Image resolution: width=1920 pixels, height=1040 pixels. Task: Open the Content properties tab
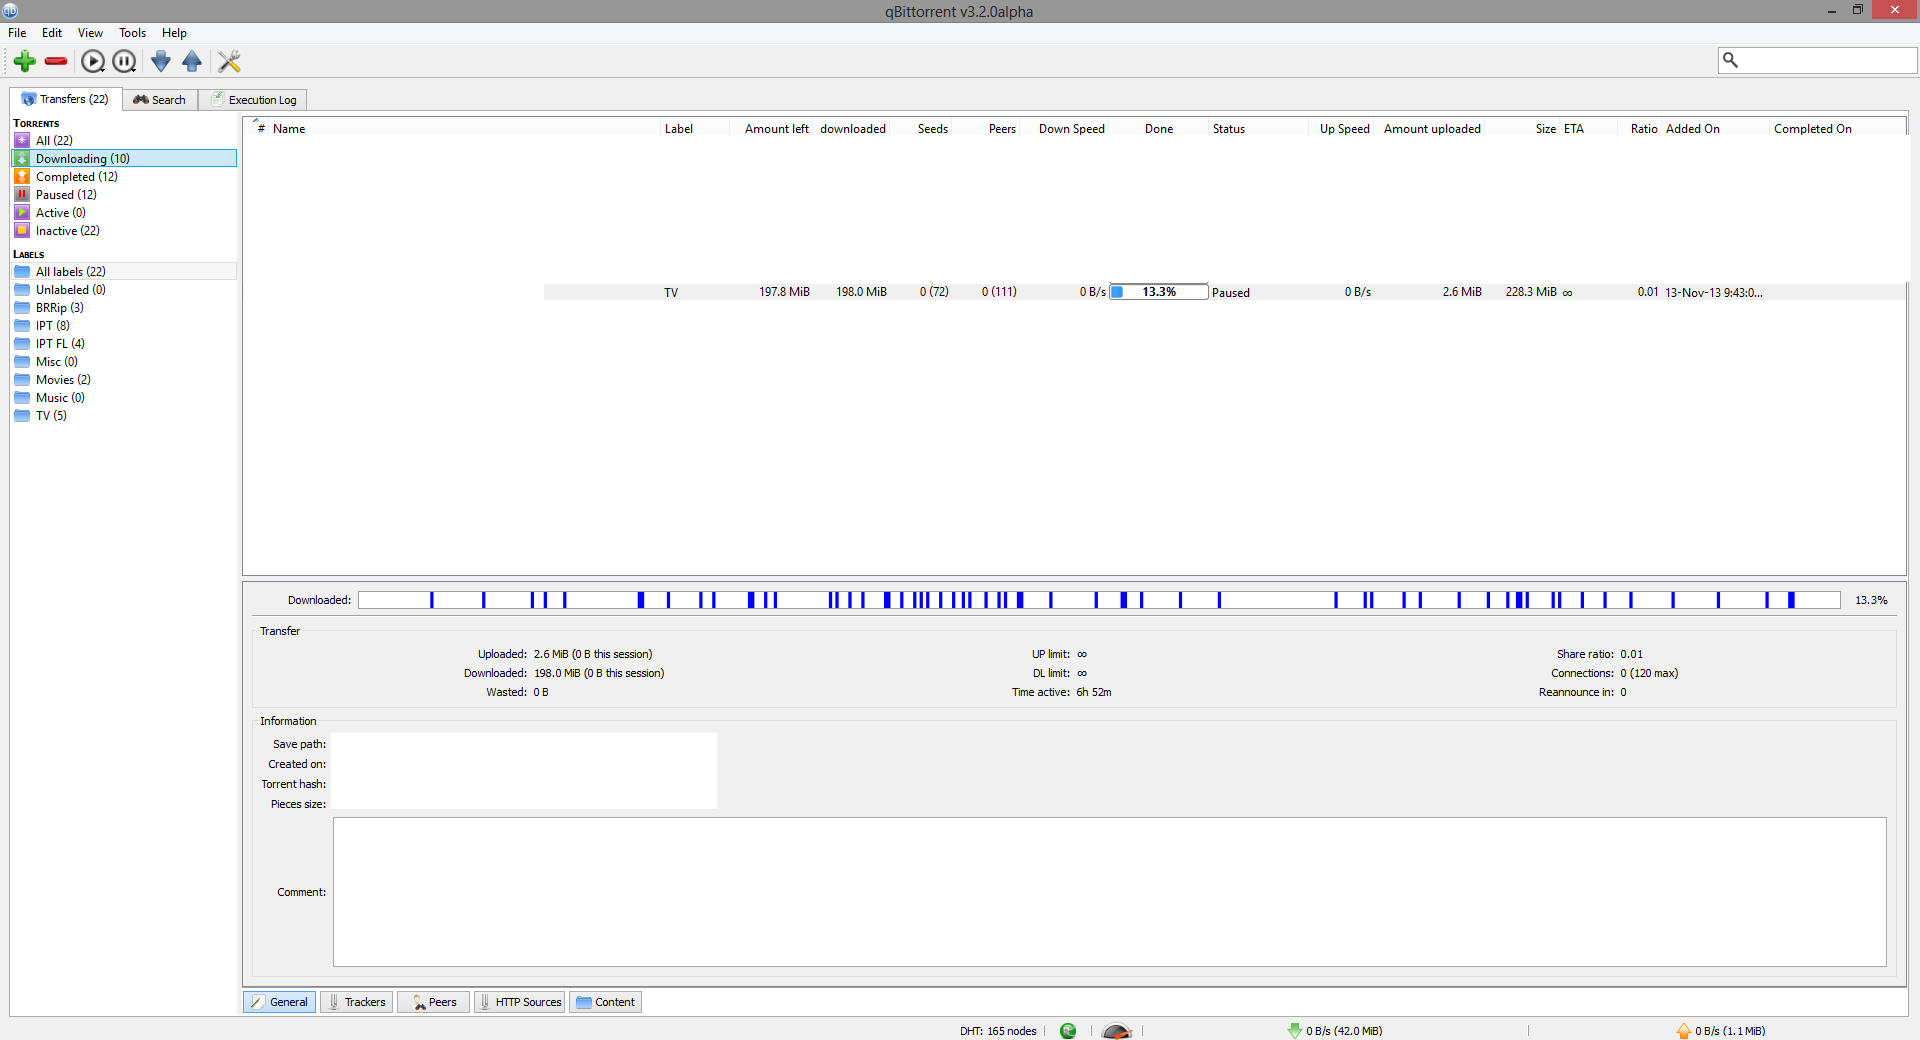click(606, 1002)
